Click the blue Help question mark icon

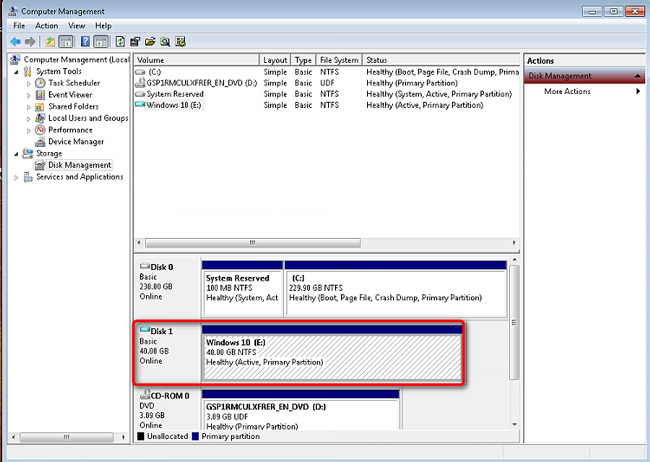coord(85,41)
